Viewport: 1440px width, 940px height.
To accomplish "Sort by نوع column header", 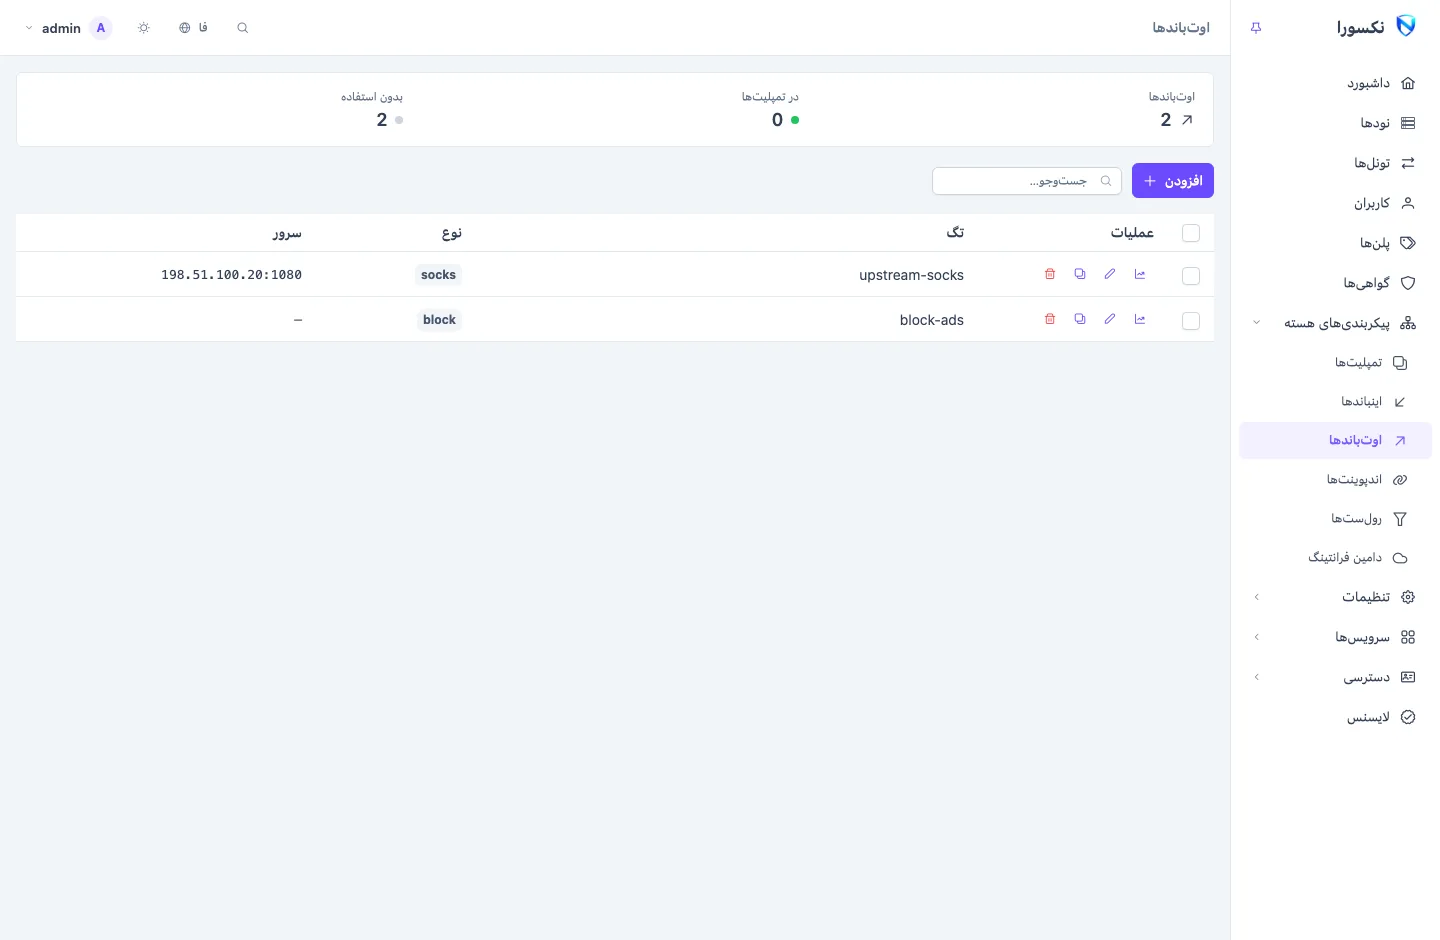I will 452,233.
